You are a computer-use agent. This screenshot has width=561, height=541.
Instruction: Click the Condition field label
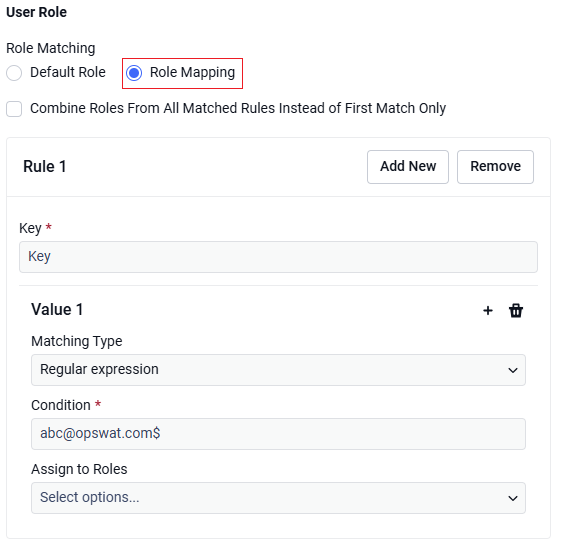(61, 405)
